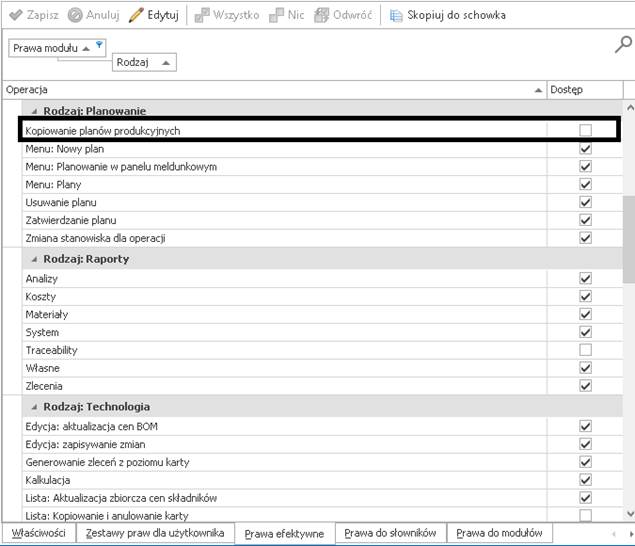The width and height of the screenshot is (635, 546).
Task: Click the Skopiuj do schowka icon
Action: (x=396, y=15)
